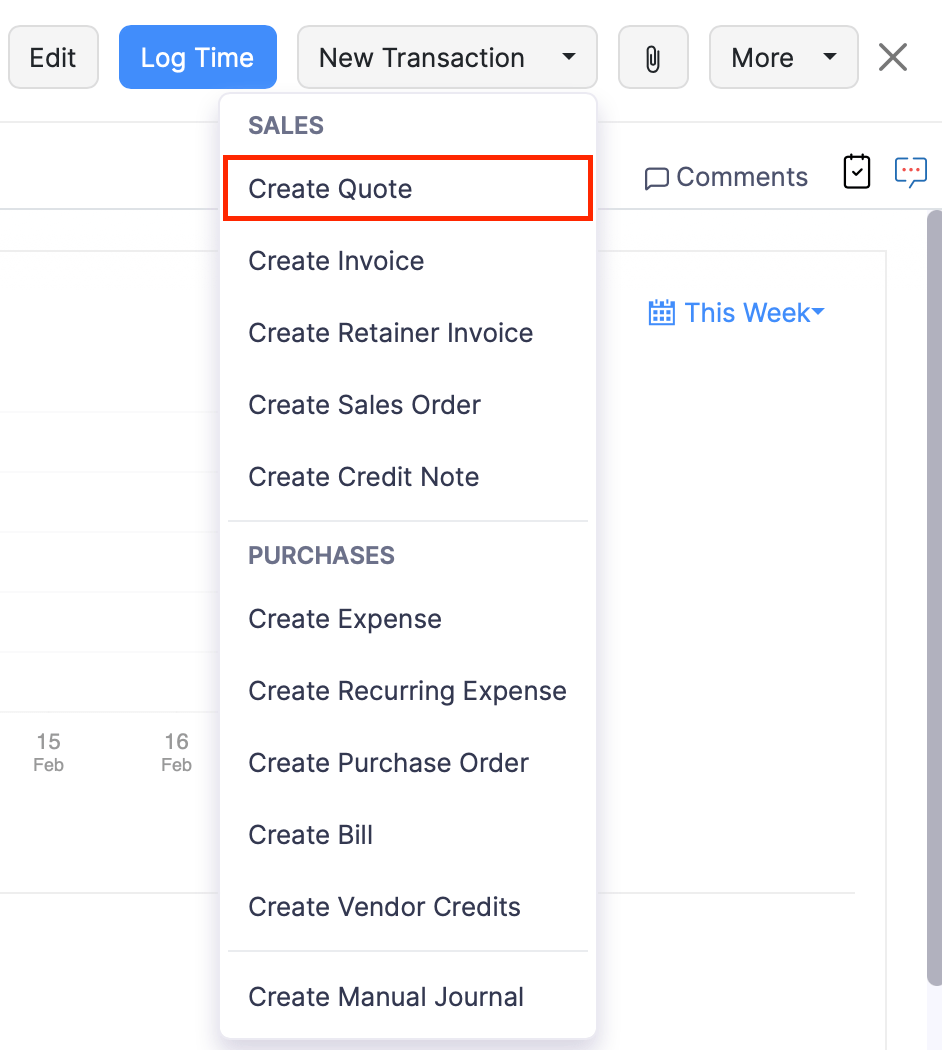Select Create Credit Note

pos(363,477)
